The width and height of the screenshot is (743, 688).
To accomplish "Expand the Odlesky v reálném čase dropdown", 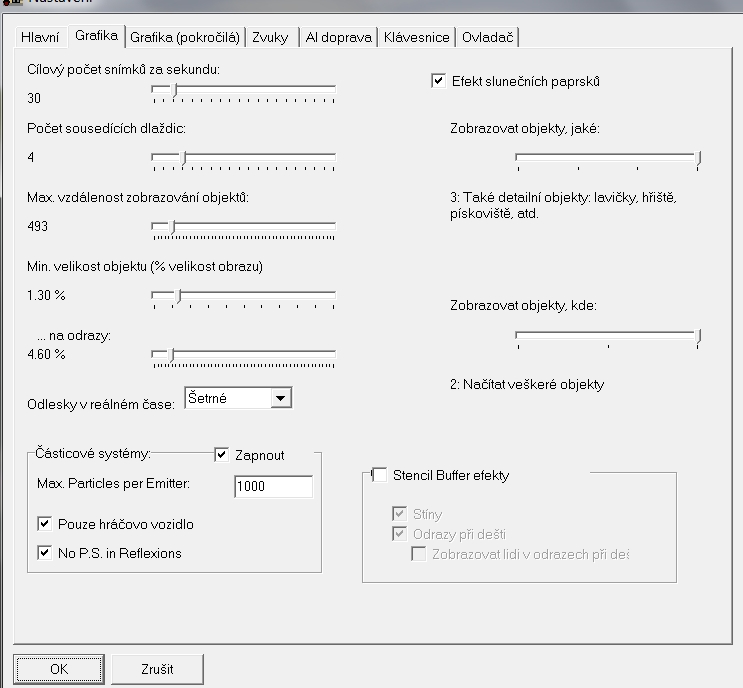I will [x=281, y=399].
